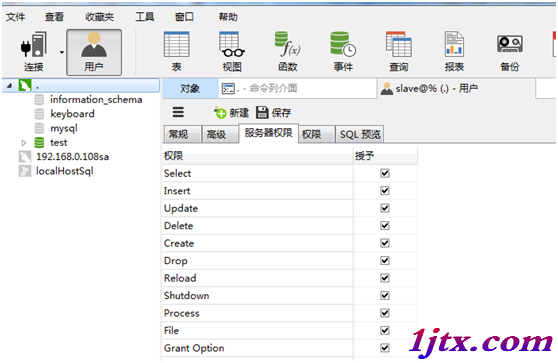
Task: Open the 文件 menu
Action: (16, 17)
